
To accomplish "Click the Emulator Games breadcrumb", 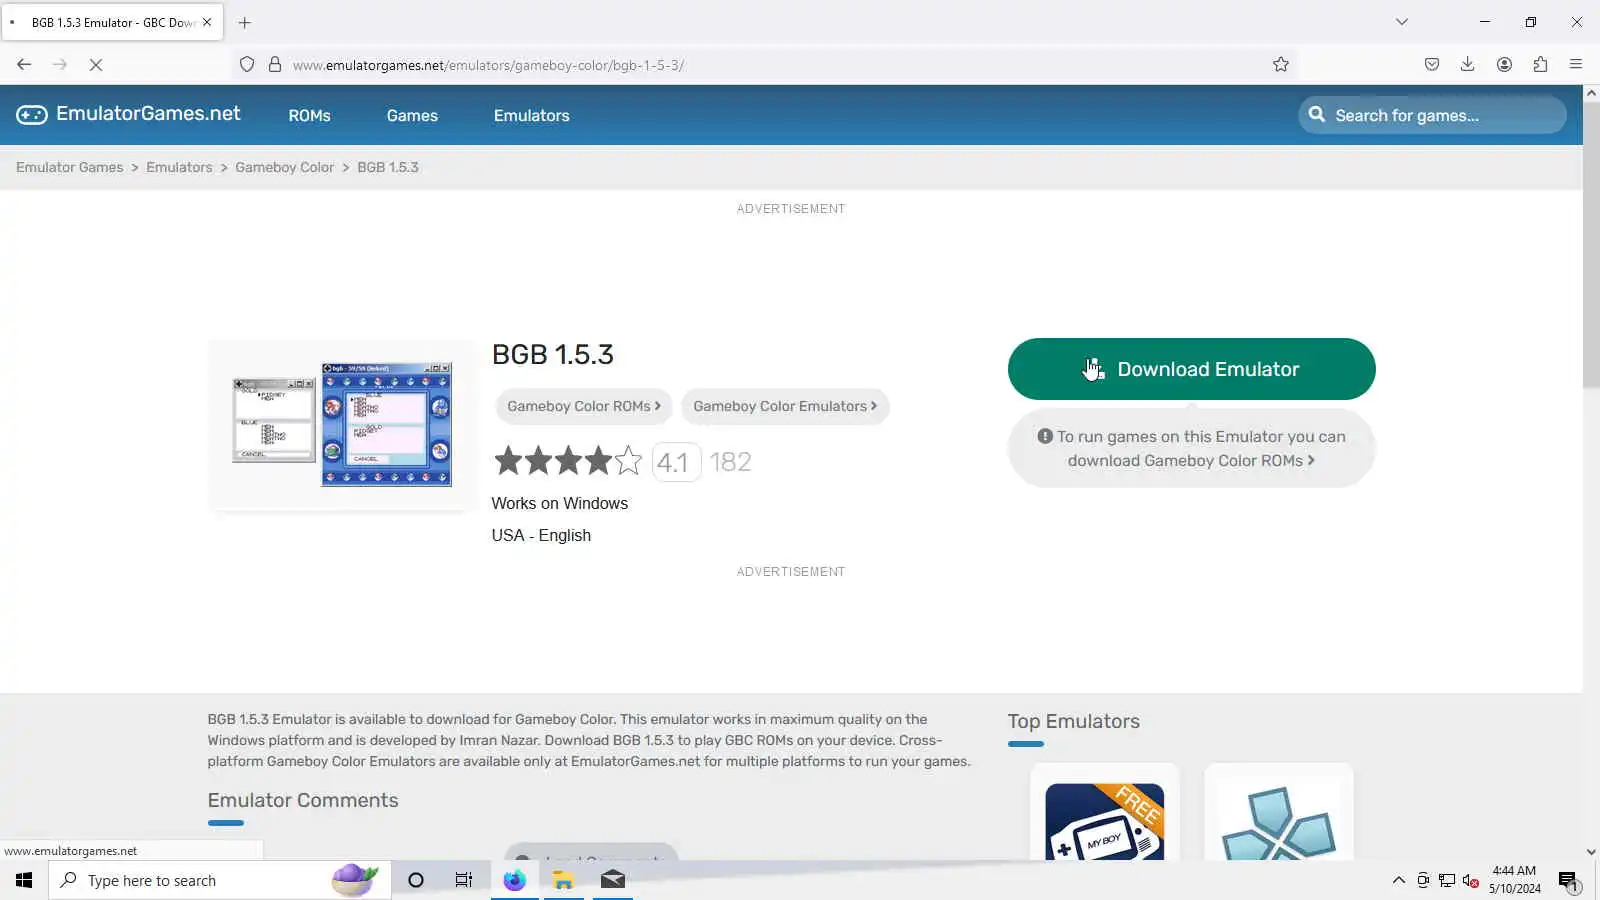I will [70, 168].
